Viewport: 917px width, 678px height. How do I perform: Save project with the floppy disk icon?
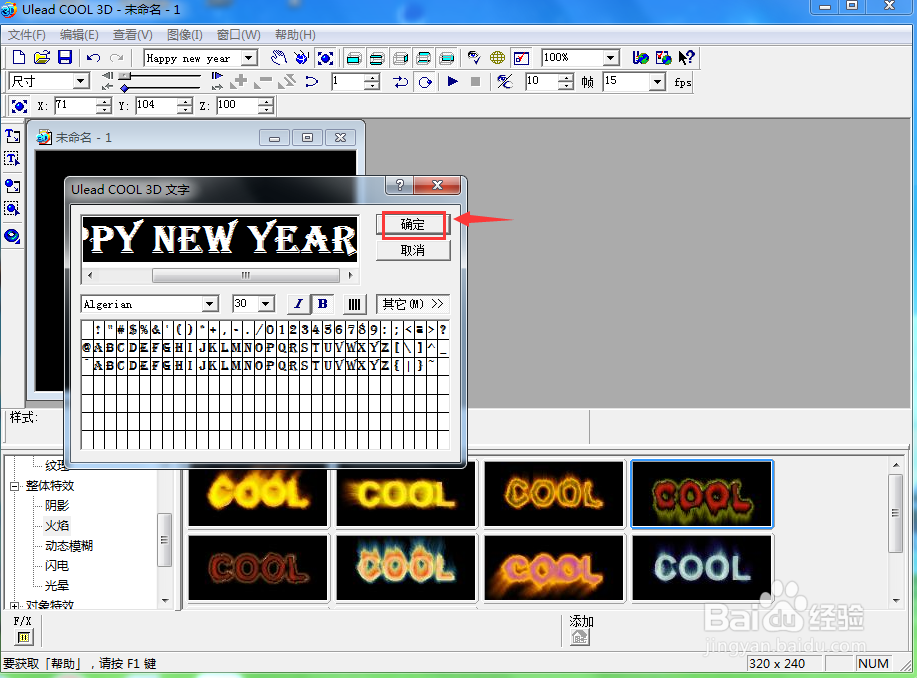(65, 57)
